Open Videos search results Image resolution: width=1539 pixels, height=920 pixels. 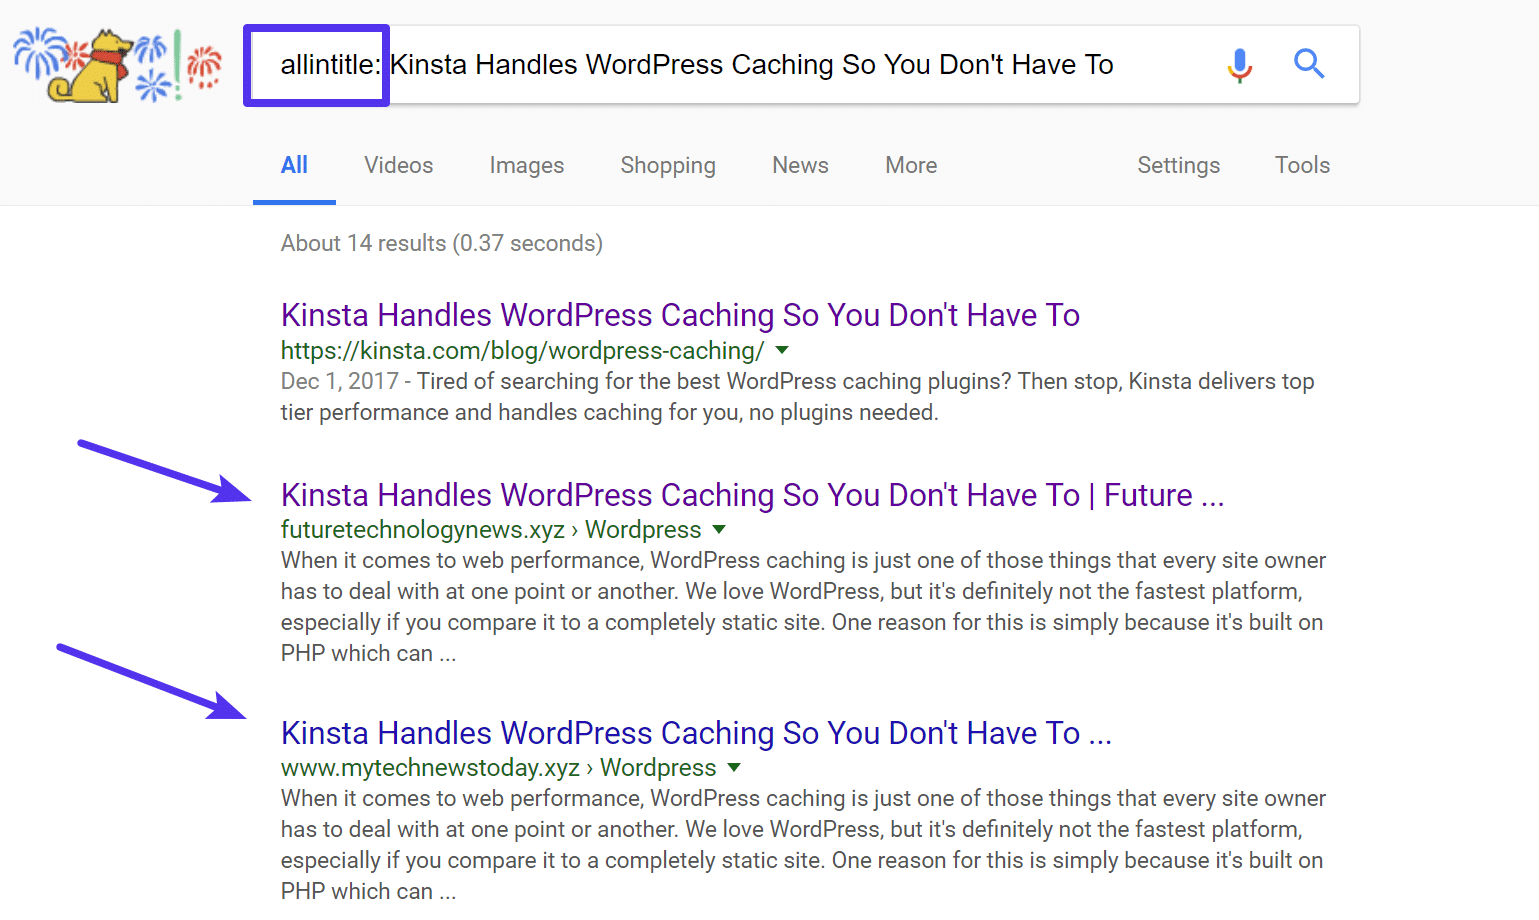(x=398, y=165)
